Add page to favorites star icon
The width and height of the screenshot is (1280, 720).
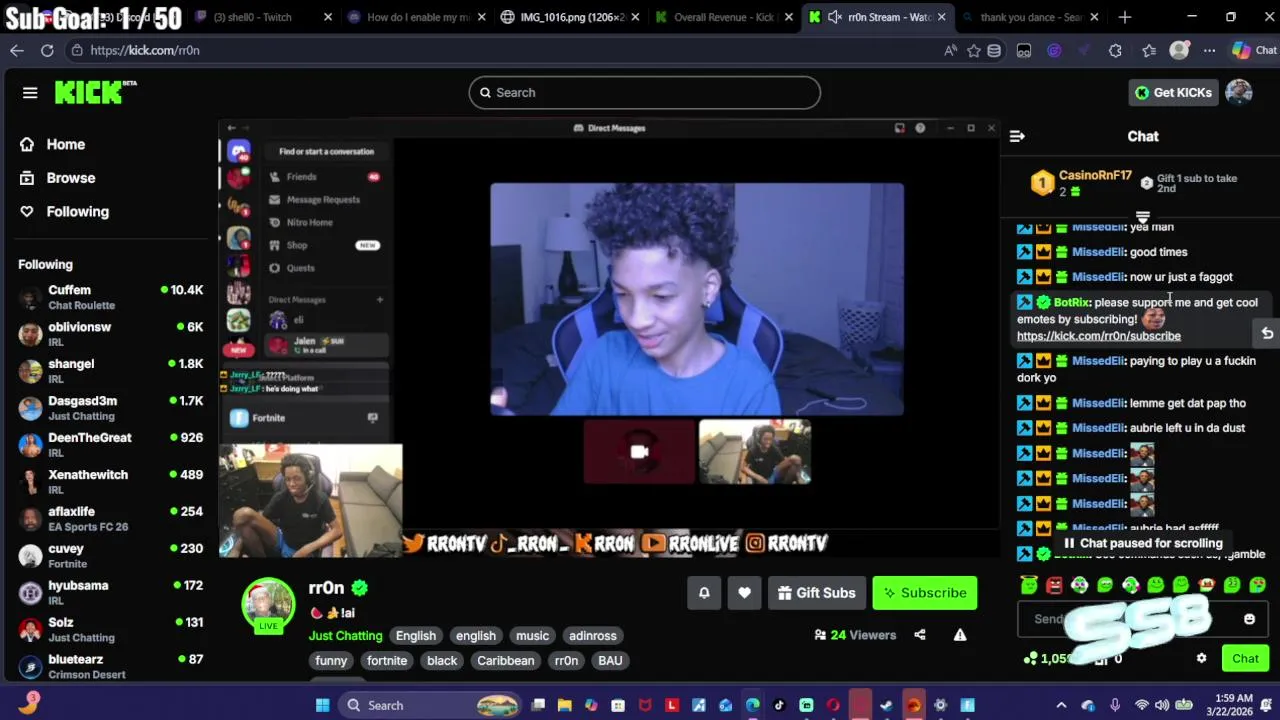[973, 50]
